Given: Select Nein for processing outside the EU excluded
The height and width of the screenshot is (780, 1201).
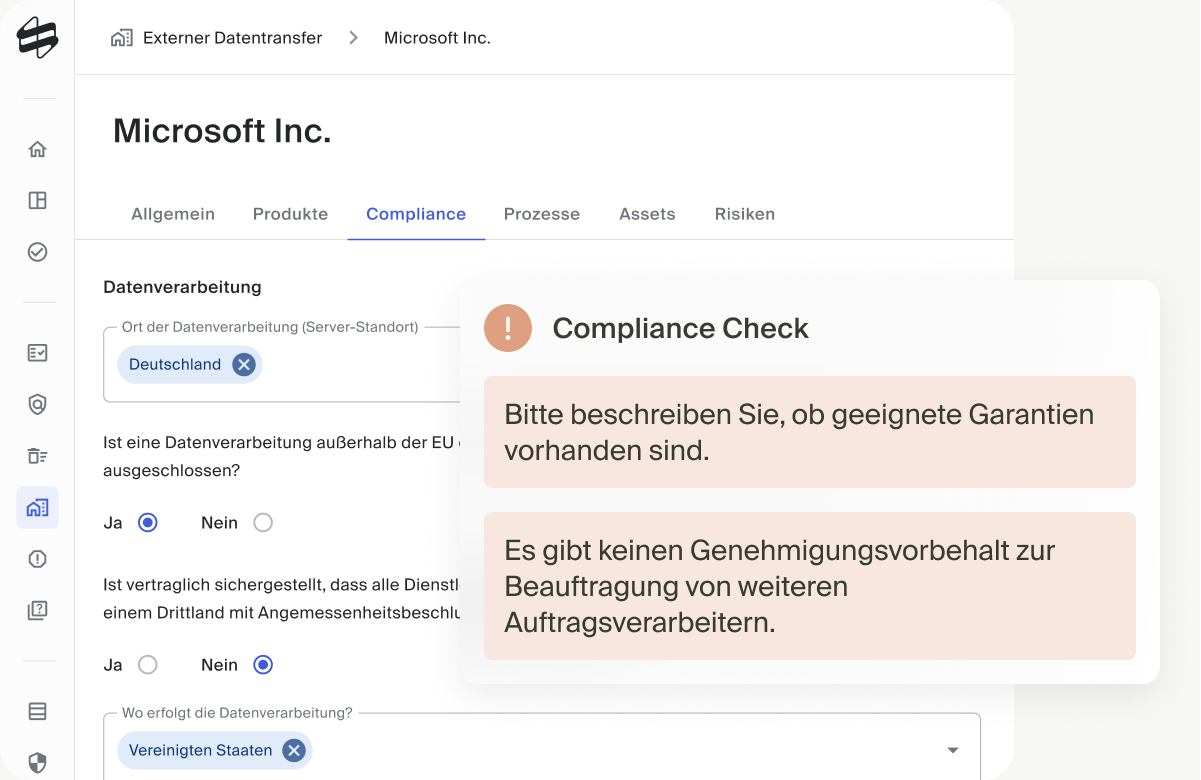Looking at the screenshot, I should [263, 522].
